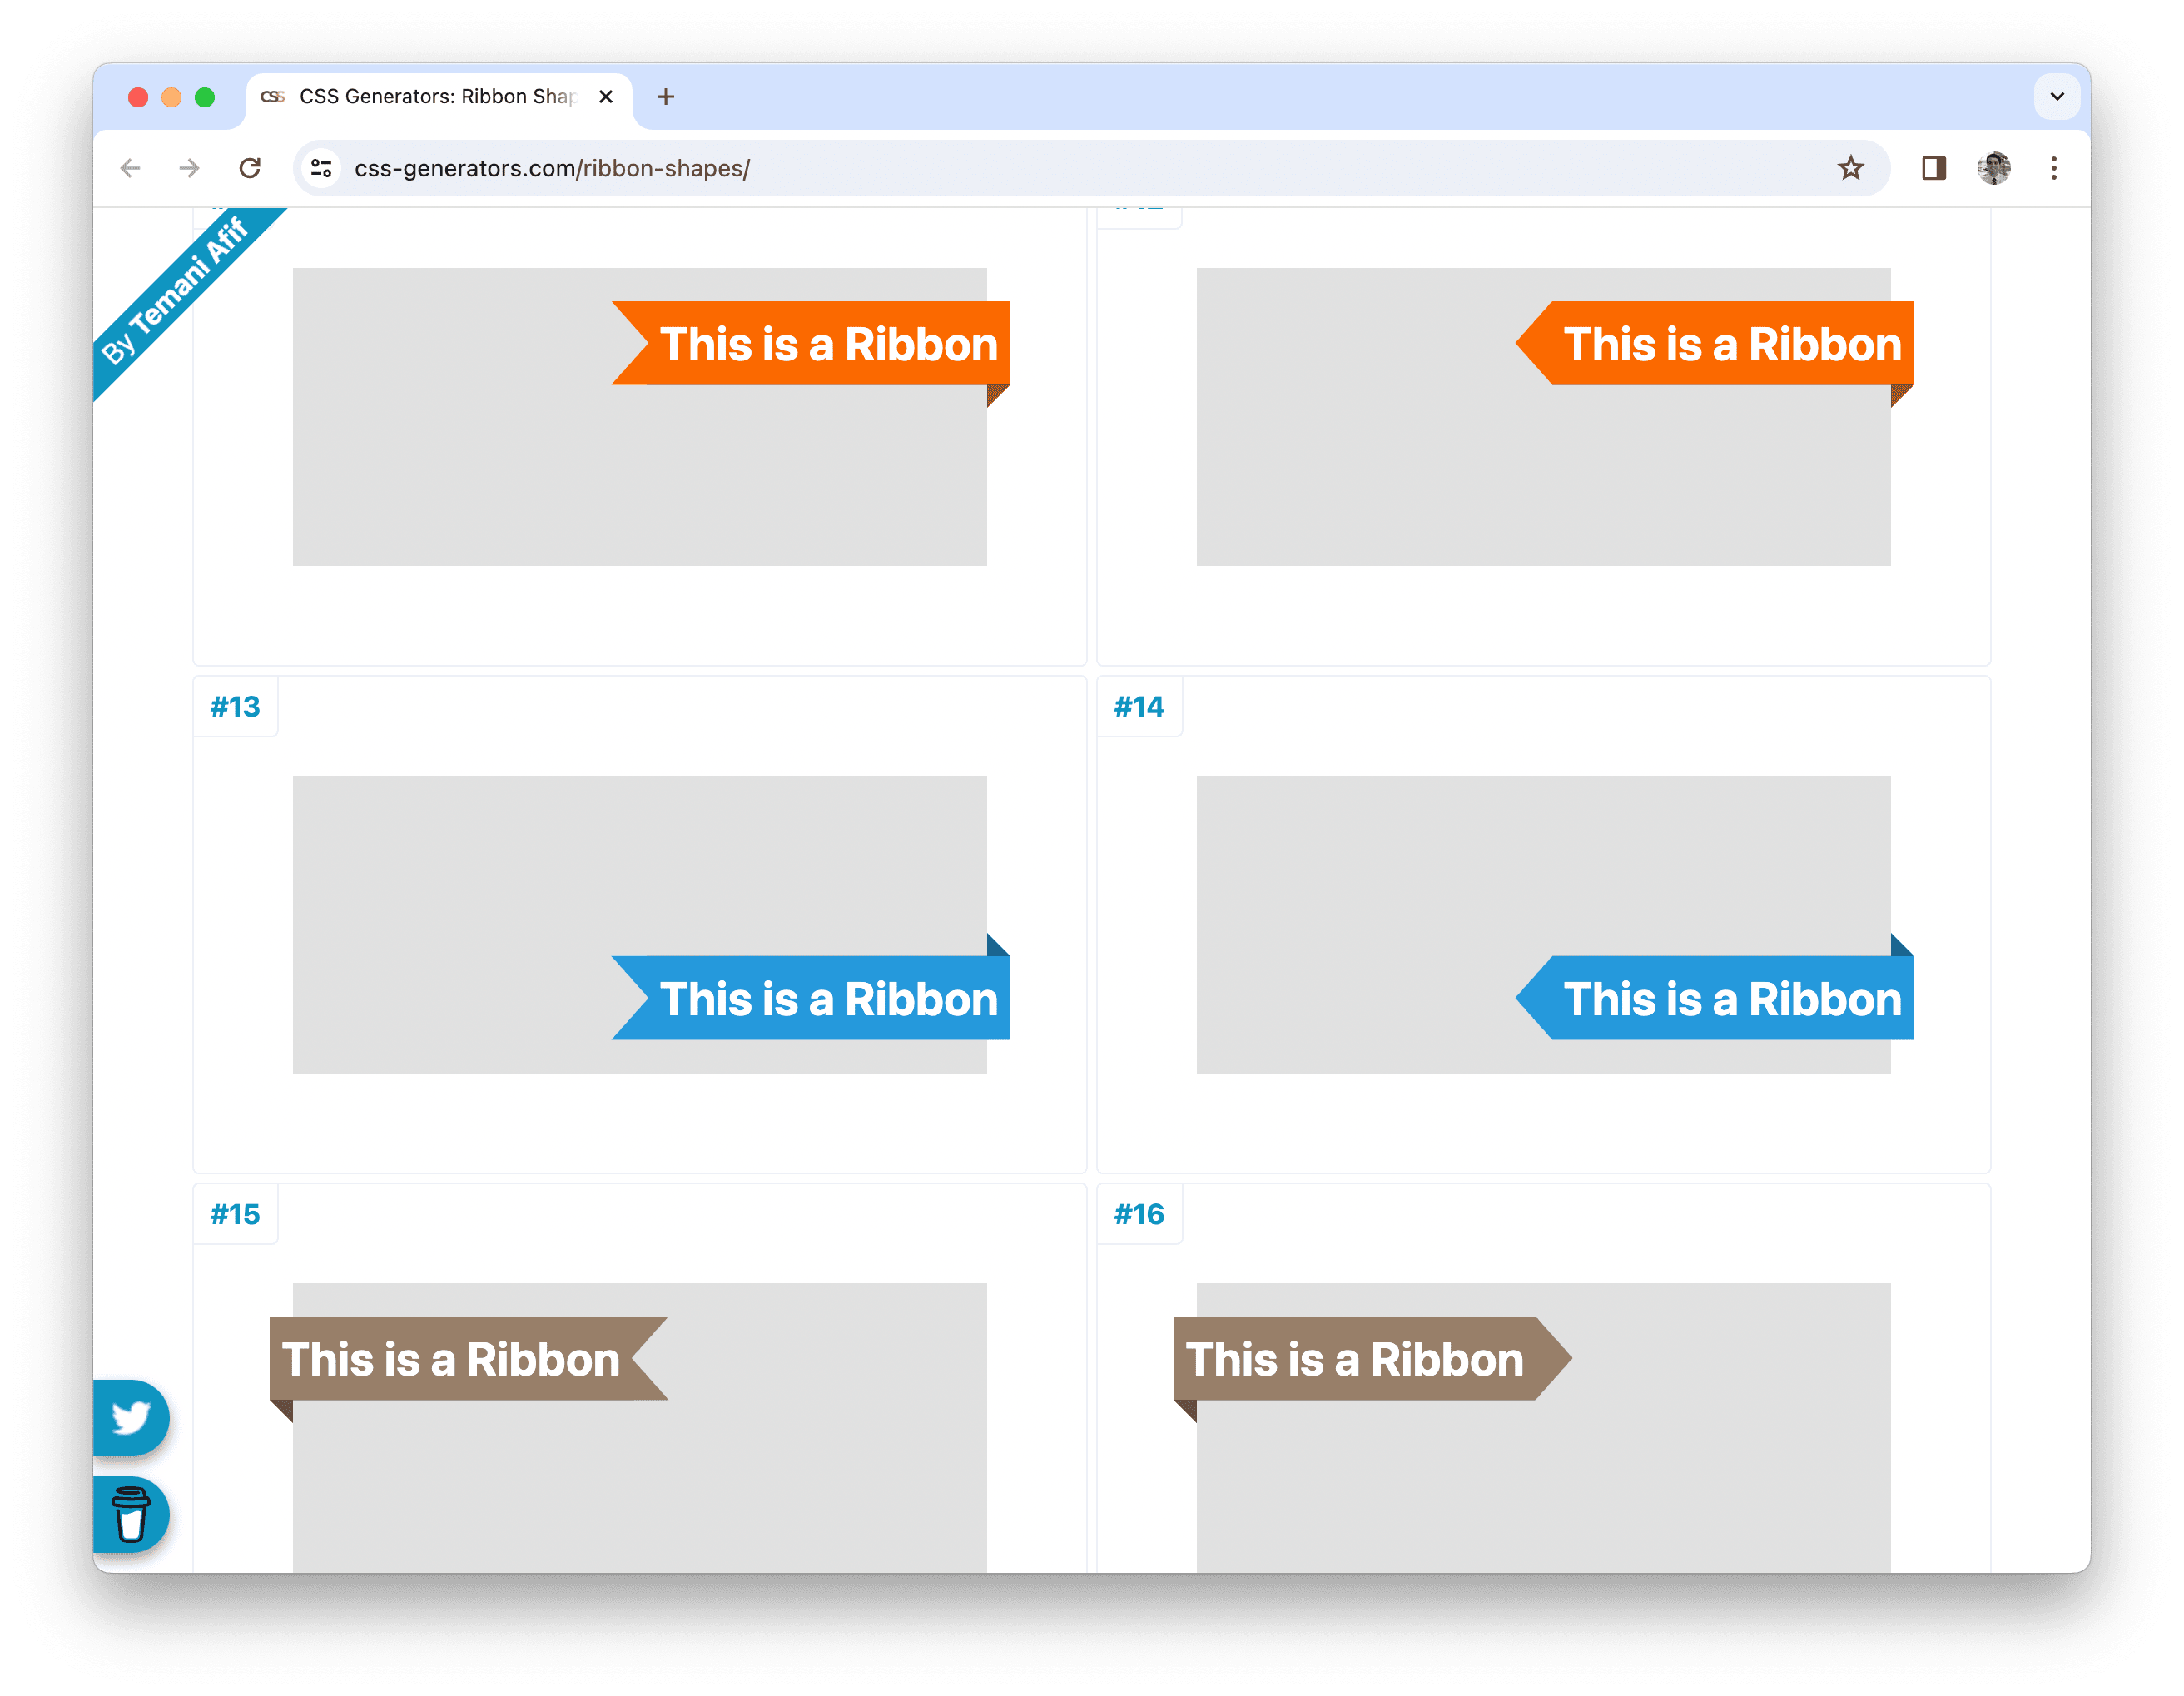Go back using the back arrow

[130, 168]
